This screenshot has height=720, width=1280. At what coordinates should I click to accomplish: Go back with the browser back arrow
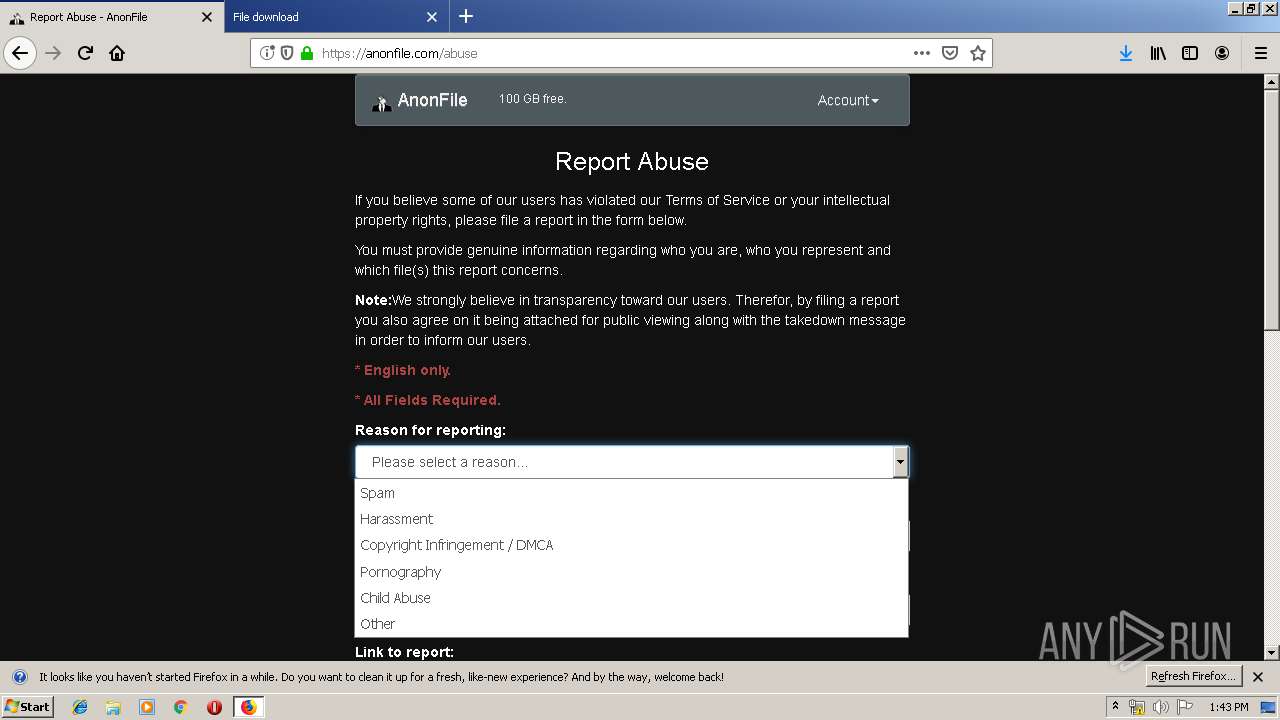pos(20,53)
